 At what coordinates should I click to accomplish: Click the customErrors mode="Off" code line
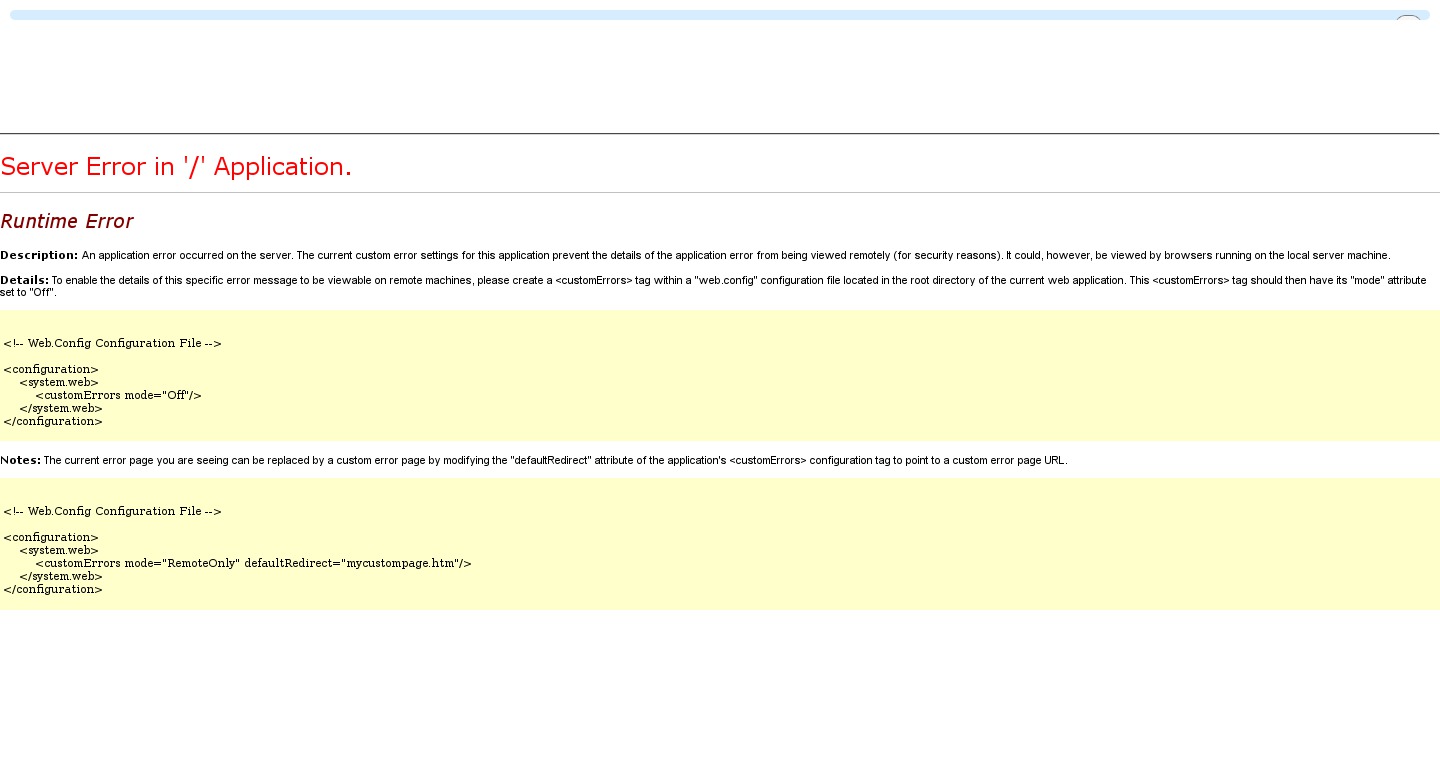coord(118,395)
